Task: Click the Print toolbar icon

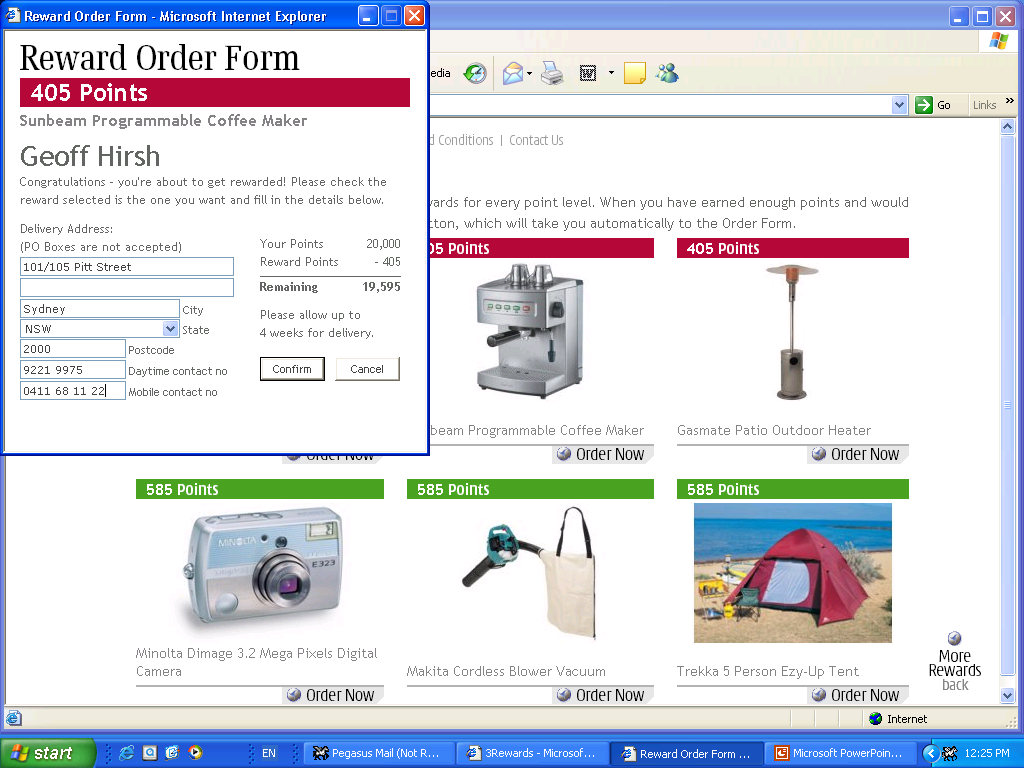Action: pyautogui.click(x=552, y=73)
